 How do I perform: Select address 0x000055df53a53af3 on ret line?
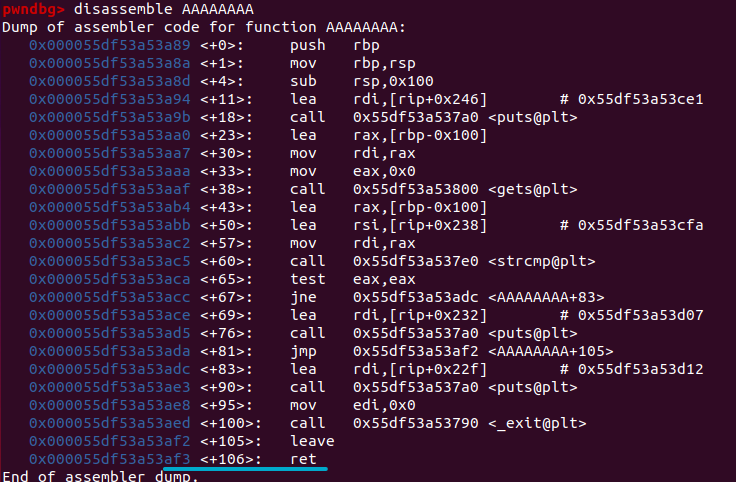(109, 459)
